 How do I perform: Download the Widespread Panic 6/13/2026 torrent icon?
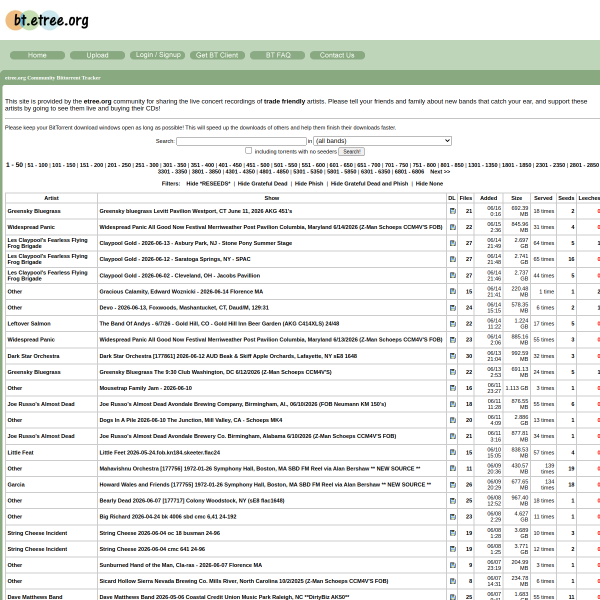(x=453, y=340)
